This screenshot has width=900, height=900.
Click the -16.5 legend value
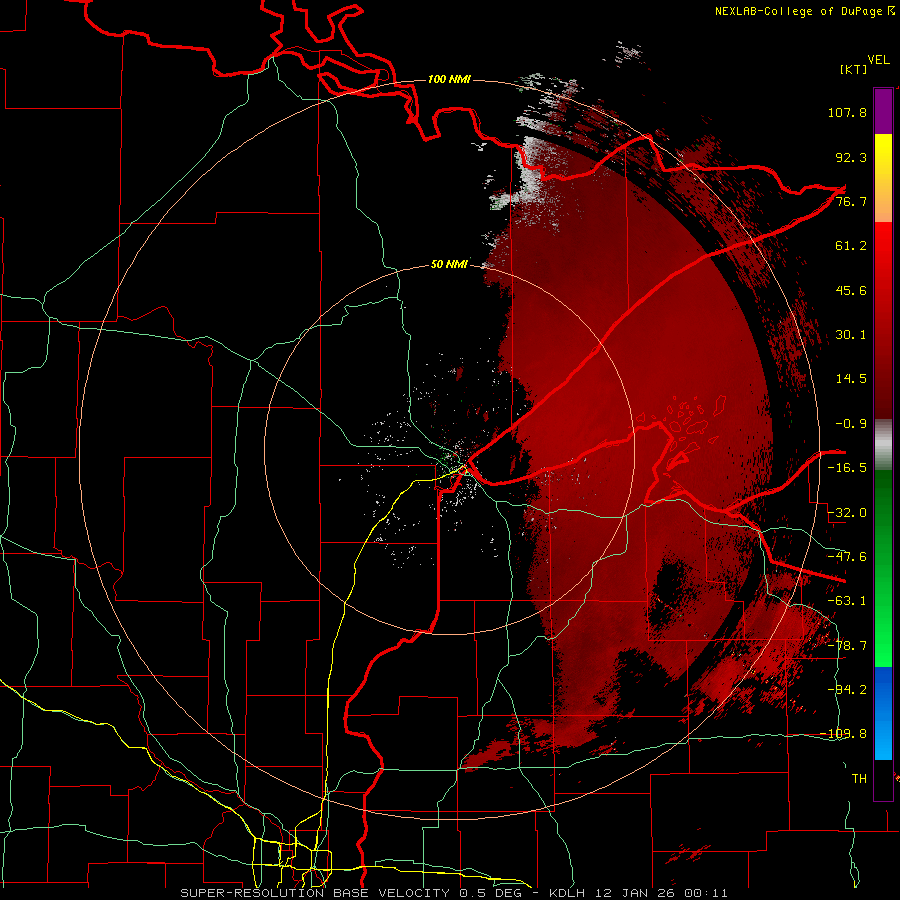[x=847, y=468]
